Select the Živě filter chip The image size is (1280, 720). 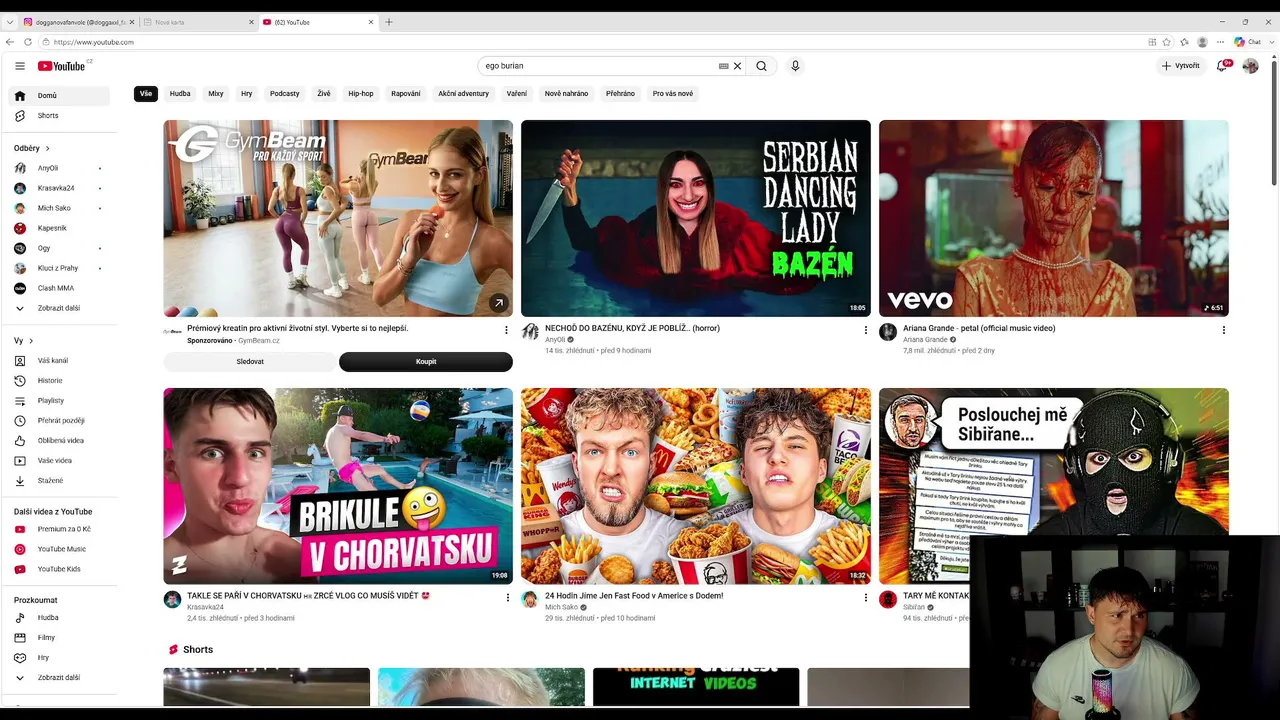(x=324, y=94)
